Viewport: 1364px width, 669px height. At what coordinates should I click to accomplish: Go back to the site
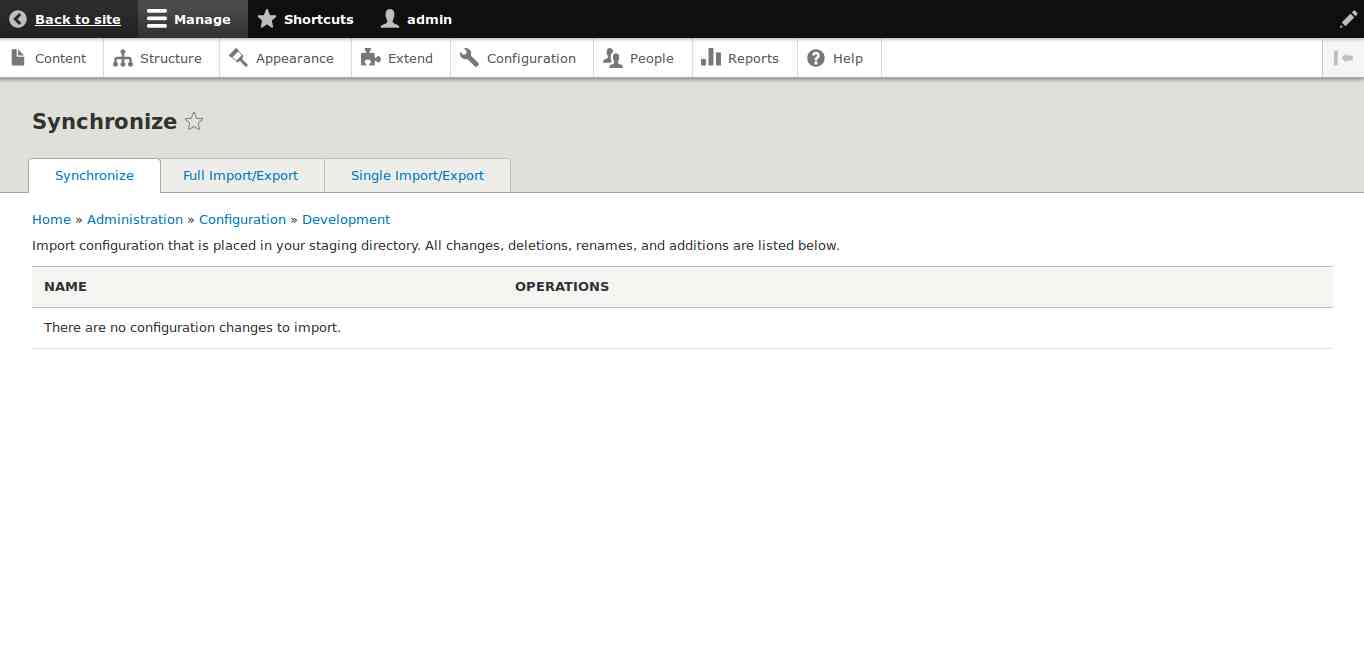(x=66, y=18)
